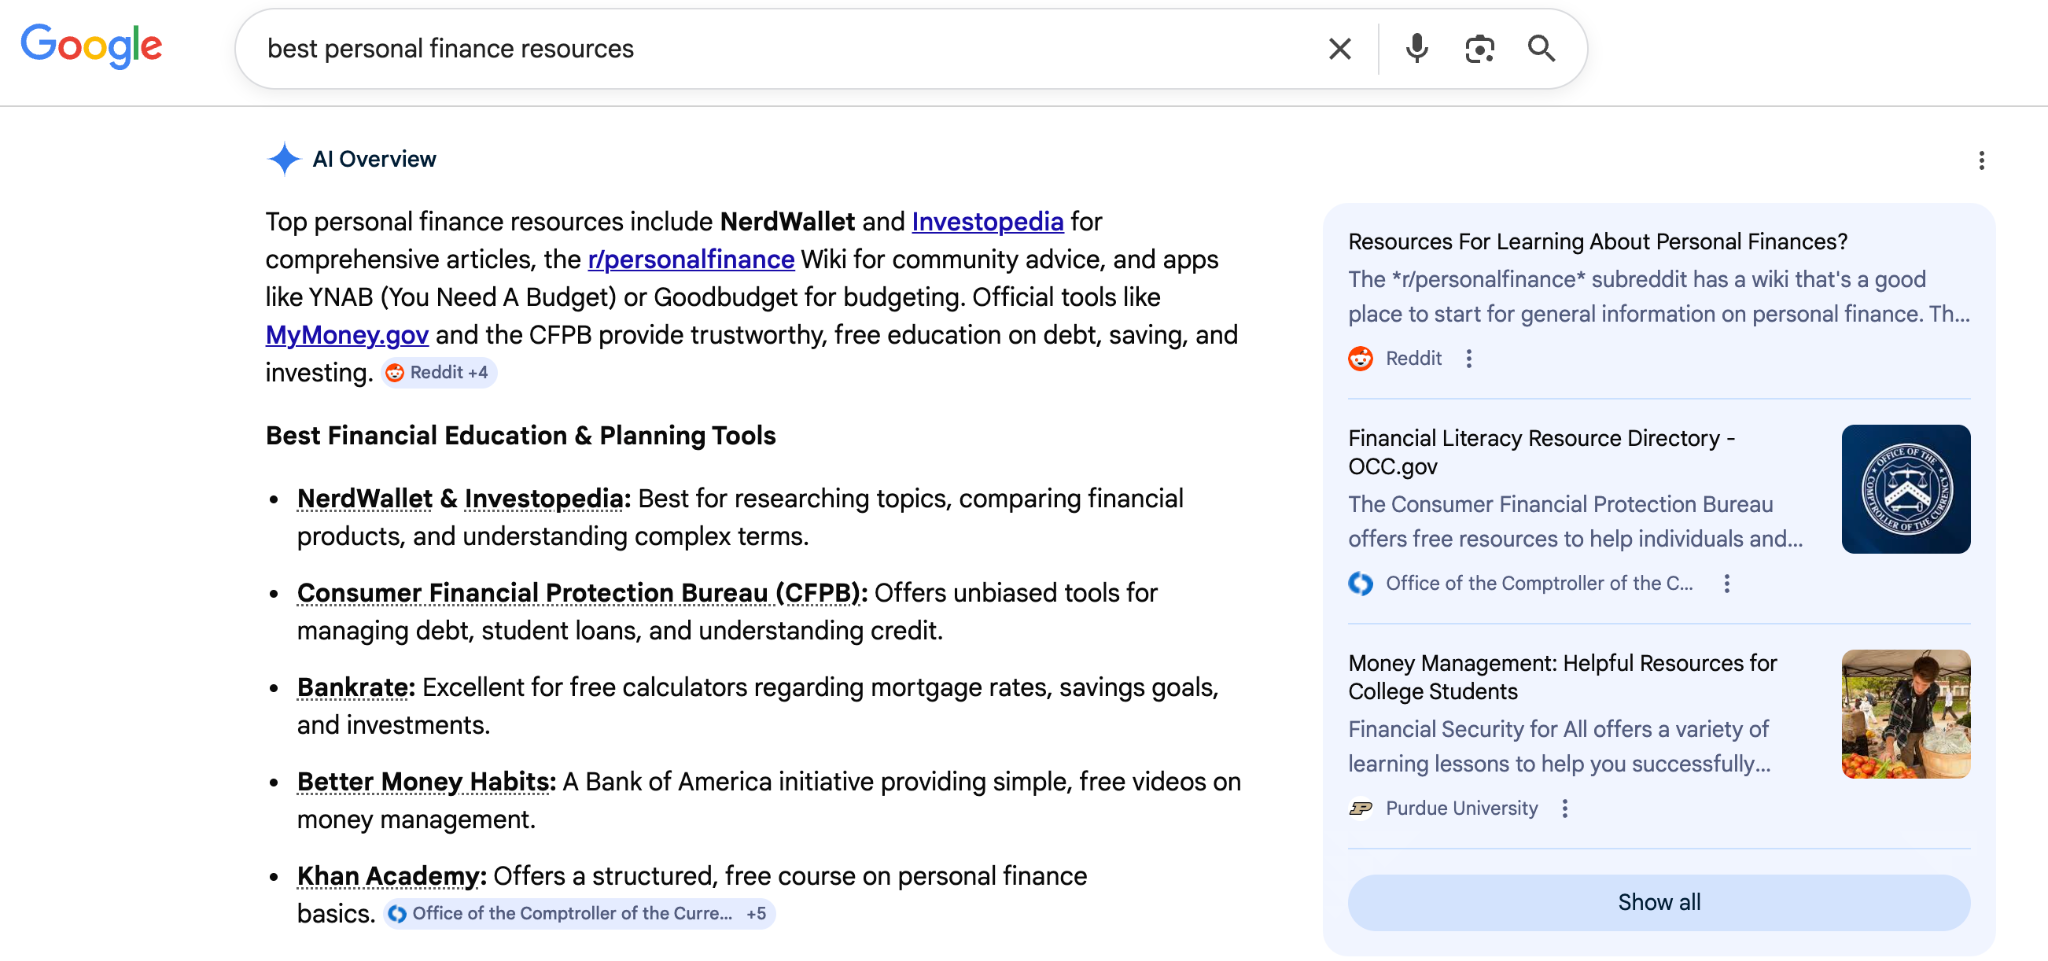The width and height of the screenshot is (2048, 961).
Task: Click the Purdue University favicon
Action: click(1360, 808)
